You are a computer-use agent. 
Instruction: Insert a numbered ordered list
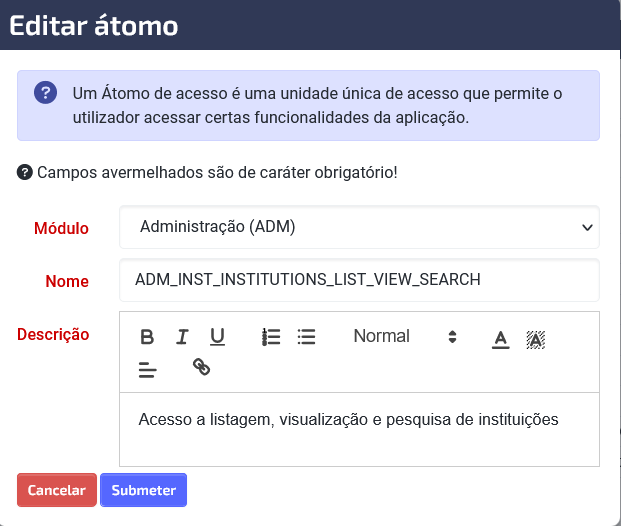[x=271, y=337]
